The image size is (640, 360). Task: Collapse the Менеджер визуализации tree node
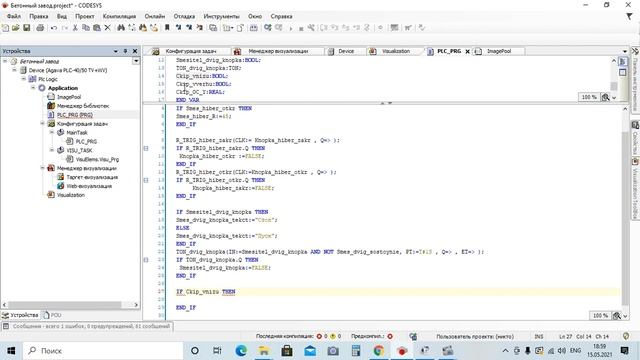click(x=42, y=168)
